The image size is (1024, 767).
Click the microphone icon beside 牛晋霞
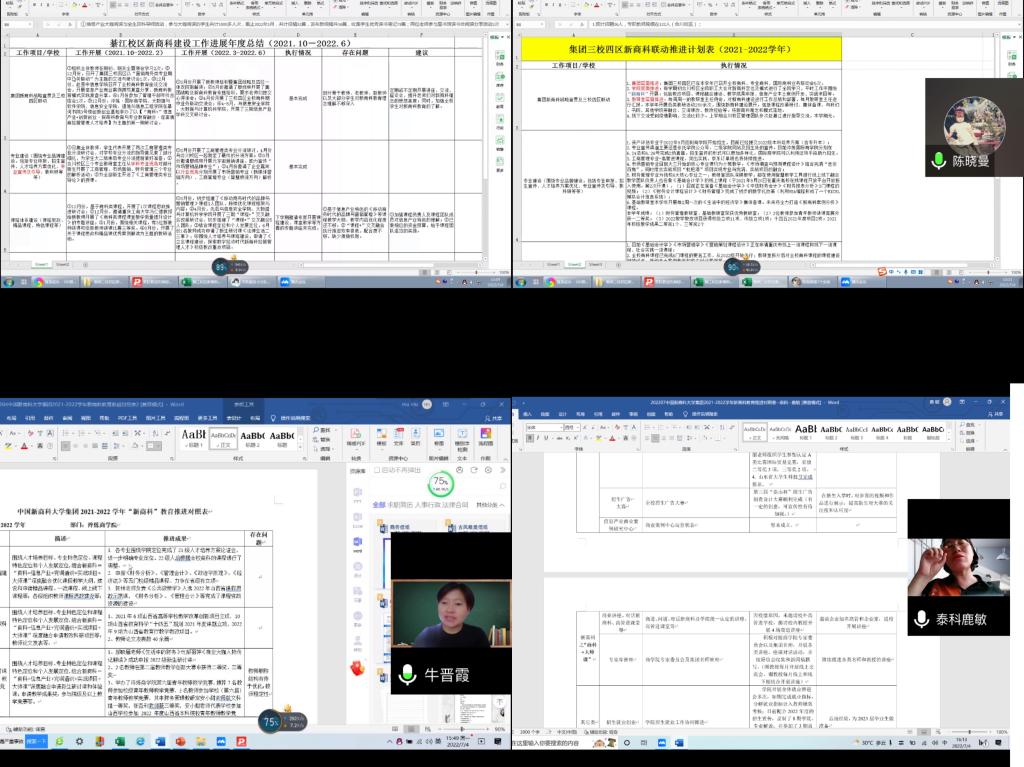coord(408,673)
